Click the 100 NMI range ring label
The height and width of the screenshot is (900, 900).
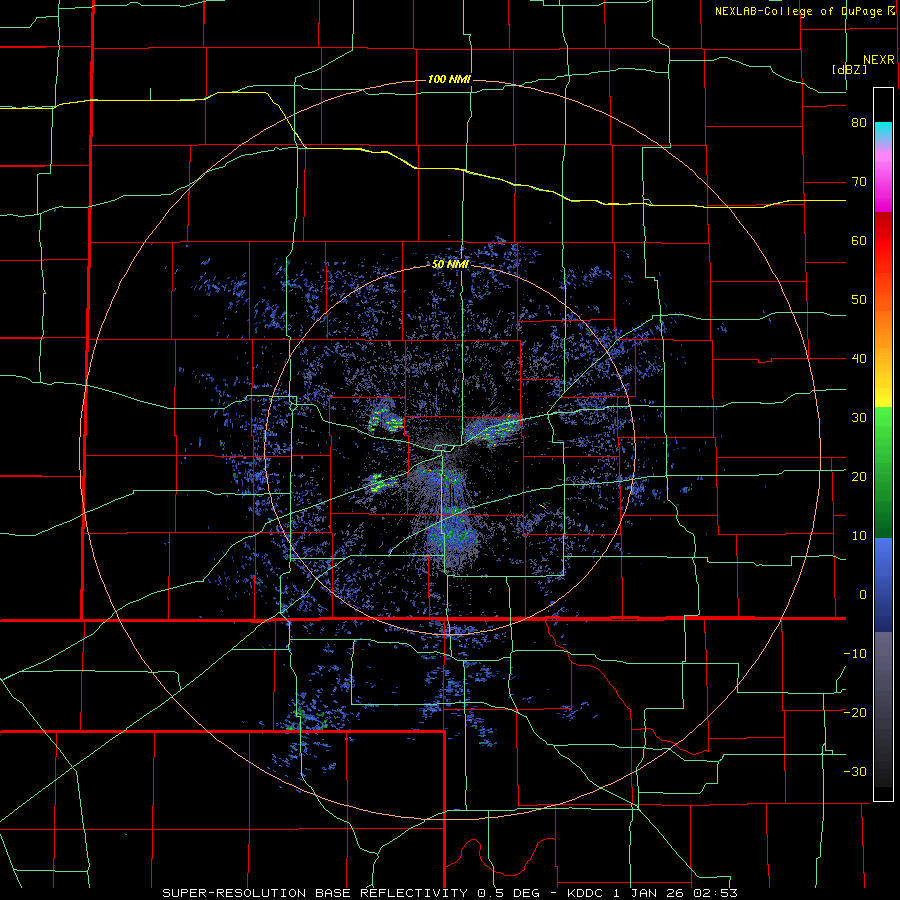pyautogui.click(x=449, y=79)
